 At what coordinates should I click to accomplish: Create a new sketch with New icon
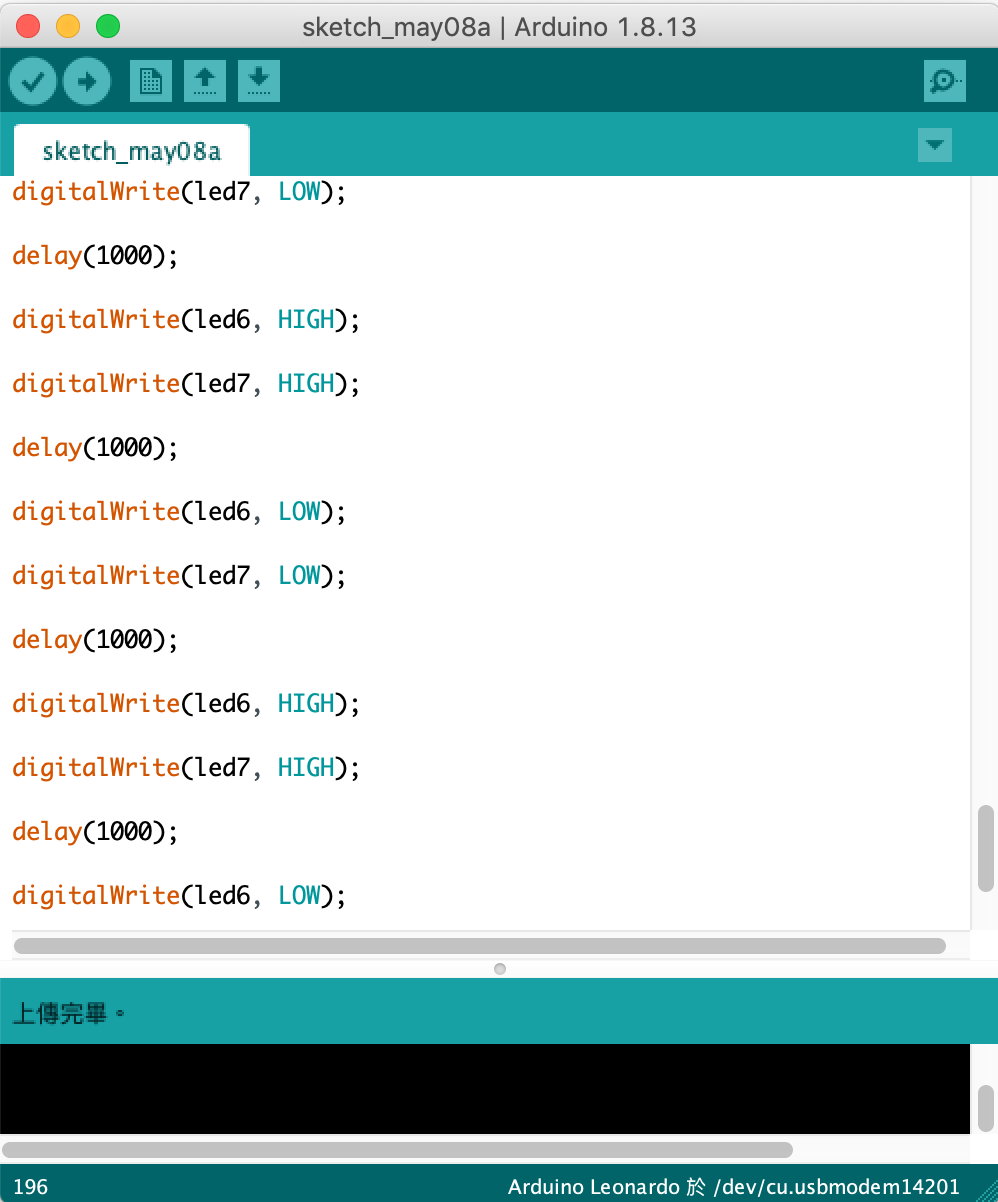(x=151, y=81)
